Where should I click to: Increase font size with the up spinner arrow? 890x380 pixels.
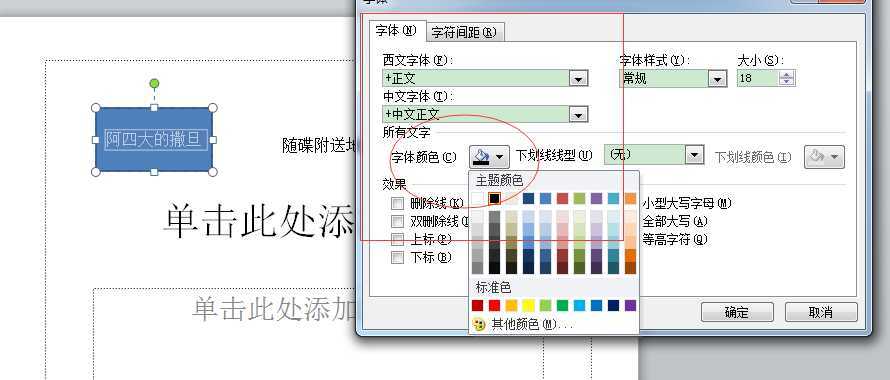(787, 75)
